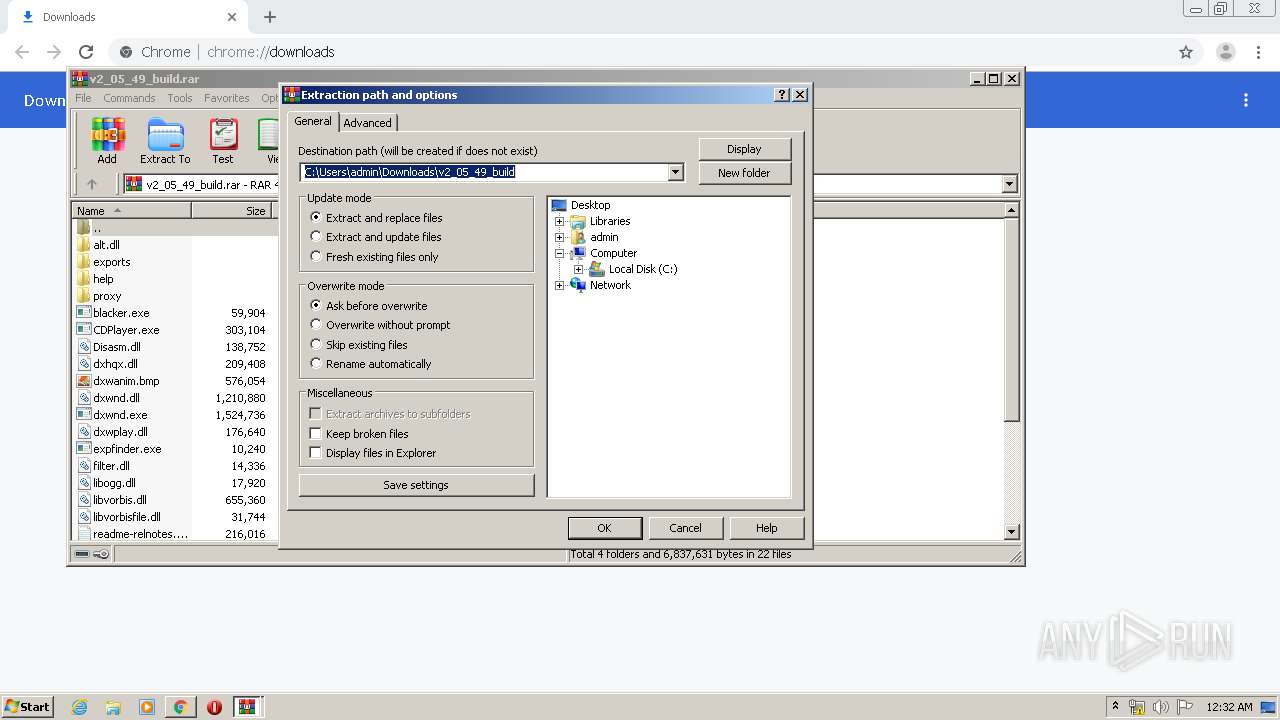1280x720 pixels.
Task: Expand the Libraries tree node
Action: (x=560, y=221)
